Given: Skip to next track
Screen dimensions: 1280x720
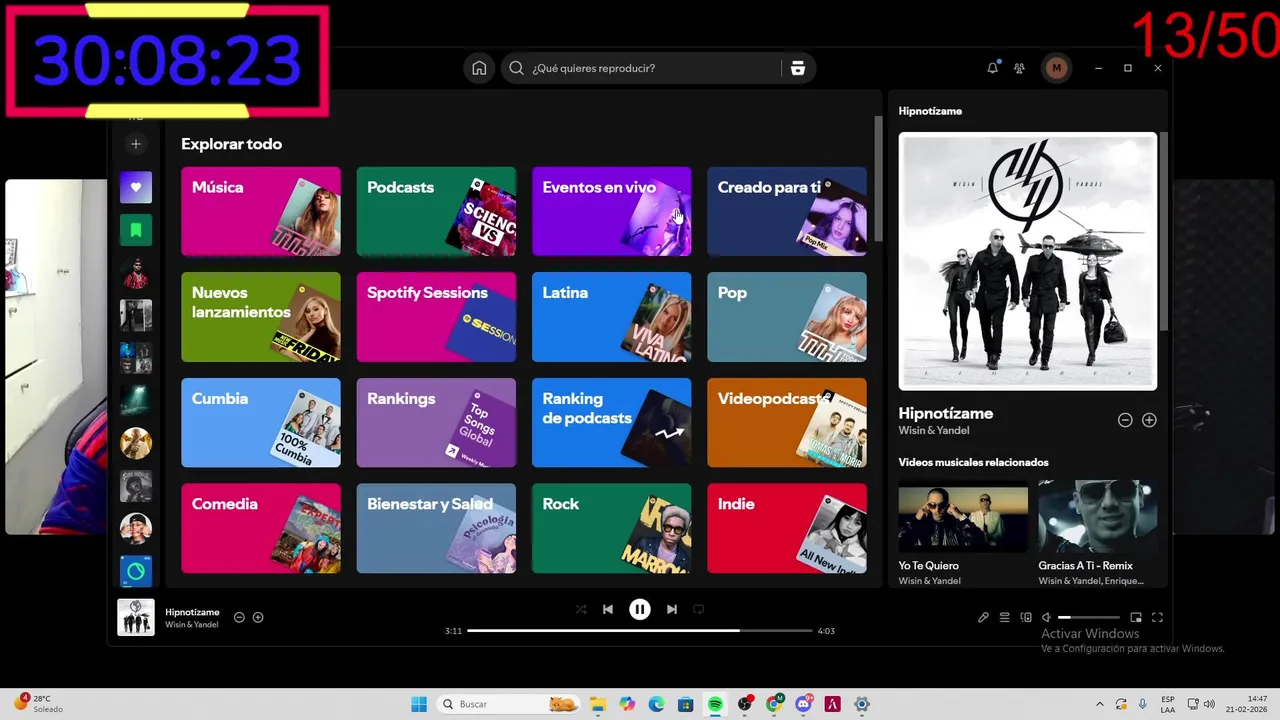Looking at the screenshot, I should click(672, 609).
